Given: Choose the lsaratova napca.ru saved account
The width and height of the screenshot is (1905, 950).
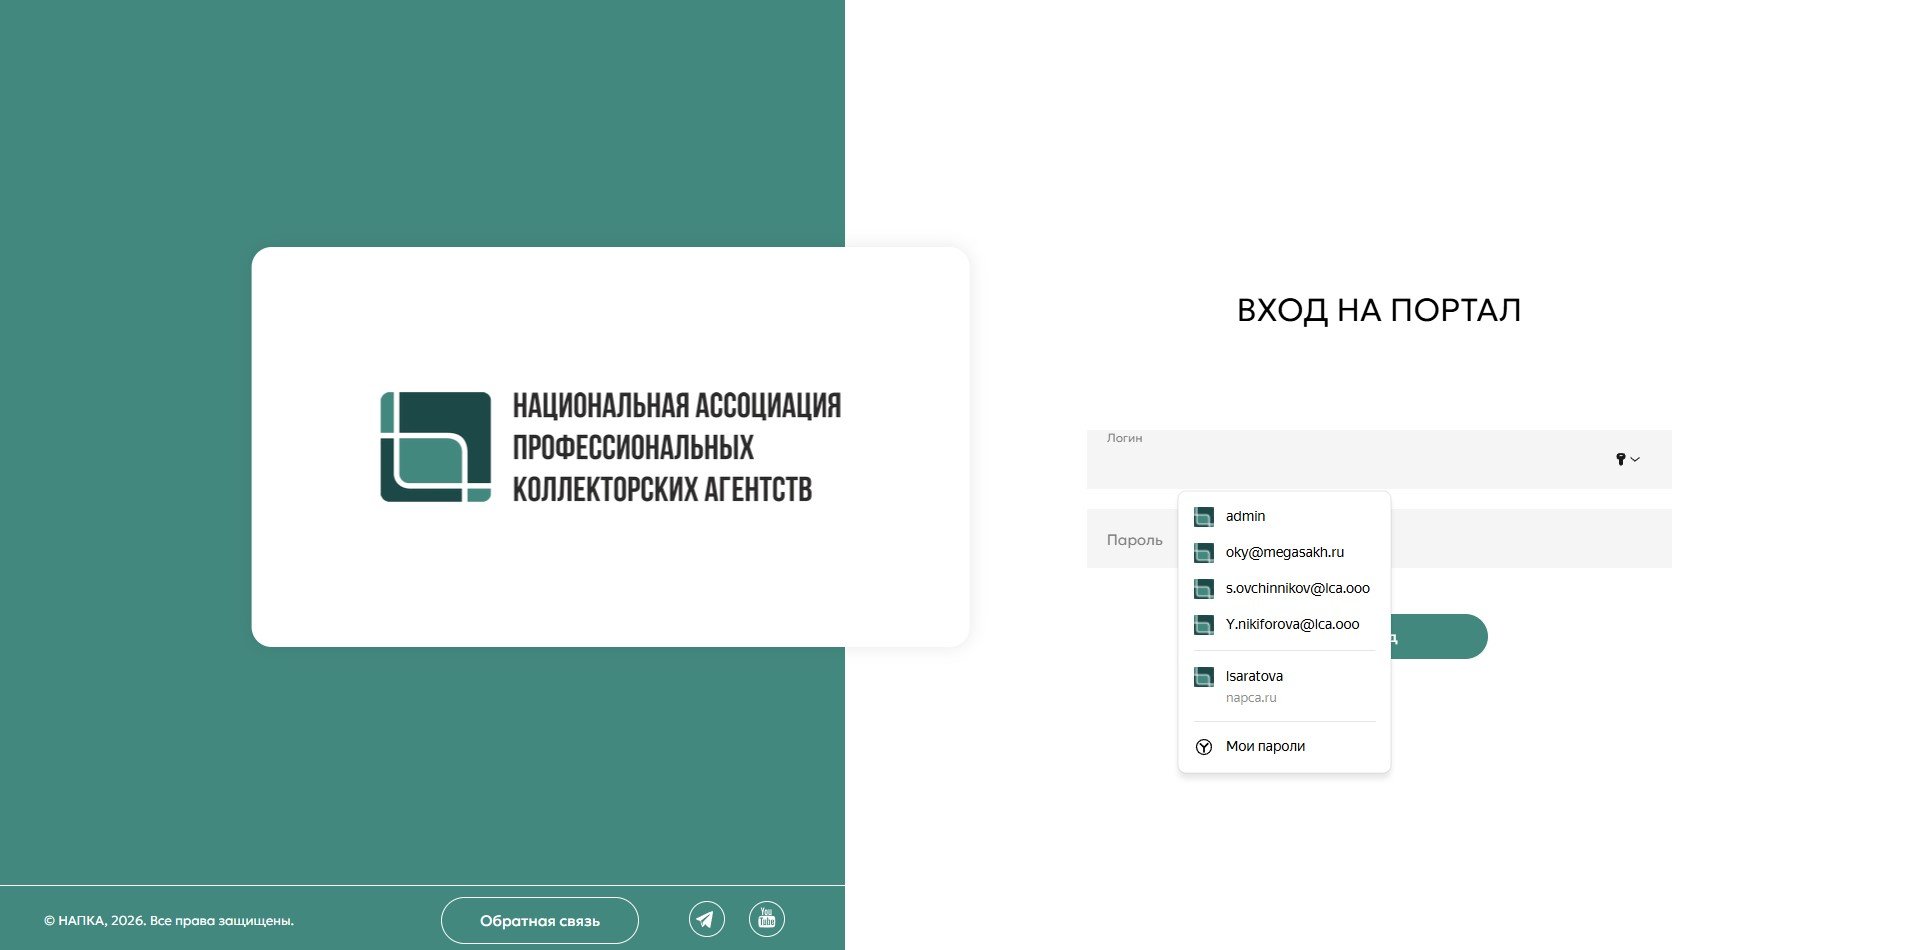Looking at the screenshot, I should click(x=1284, y=686).
